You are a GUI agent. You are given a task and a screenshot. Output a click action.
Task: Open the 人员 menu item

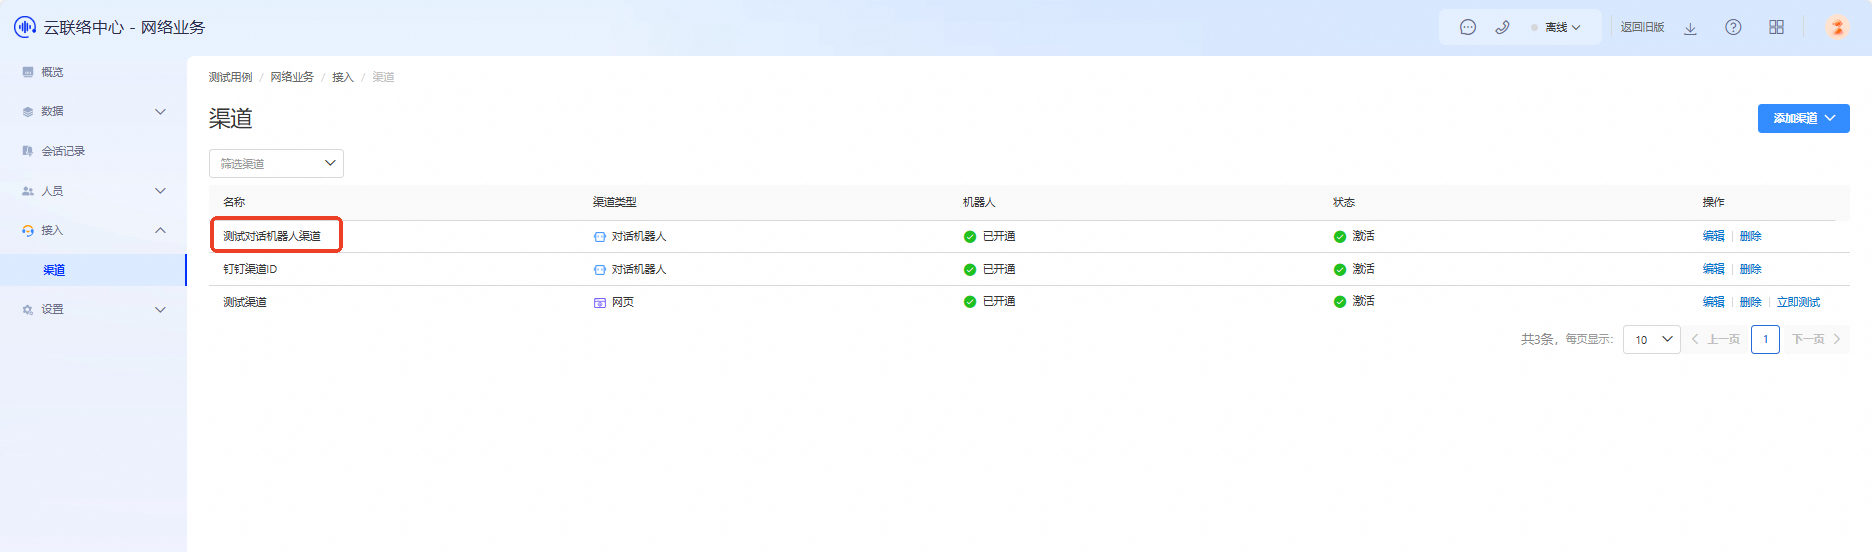coord(93,191)
